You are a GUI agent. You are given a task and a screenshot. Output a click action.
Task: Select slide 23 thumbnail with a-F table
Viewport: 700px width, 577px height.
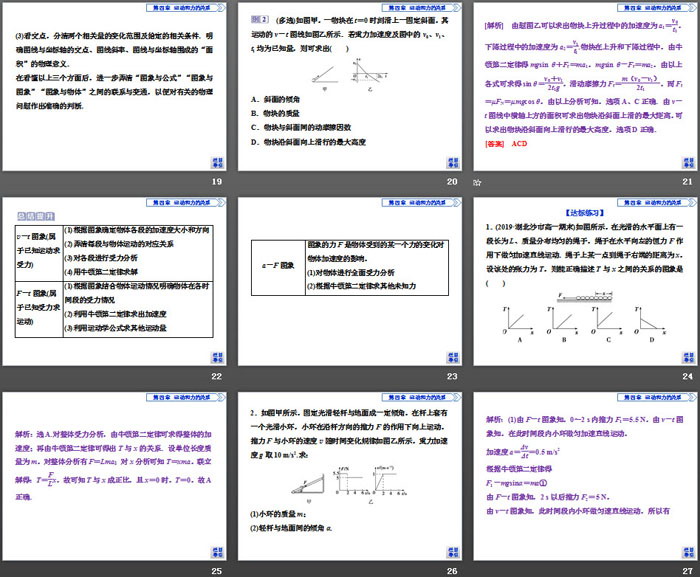[x=350, y=282]
